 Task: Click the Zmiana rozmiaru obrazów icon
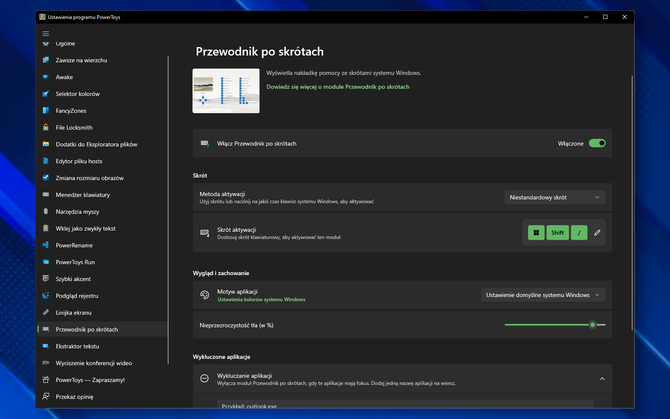point(46,178)
